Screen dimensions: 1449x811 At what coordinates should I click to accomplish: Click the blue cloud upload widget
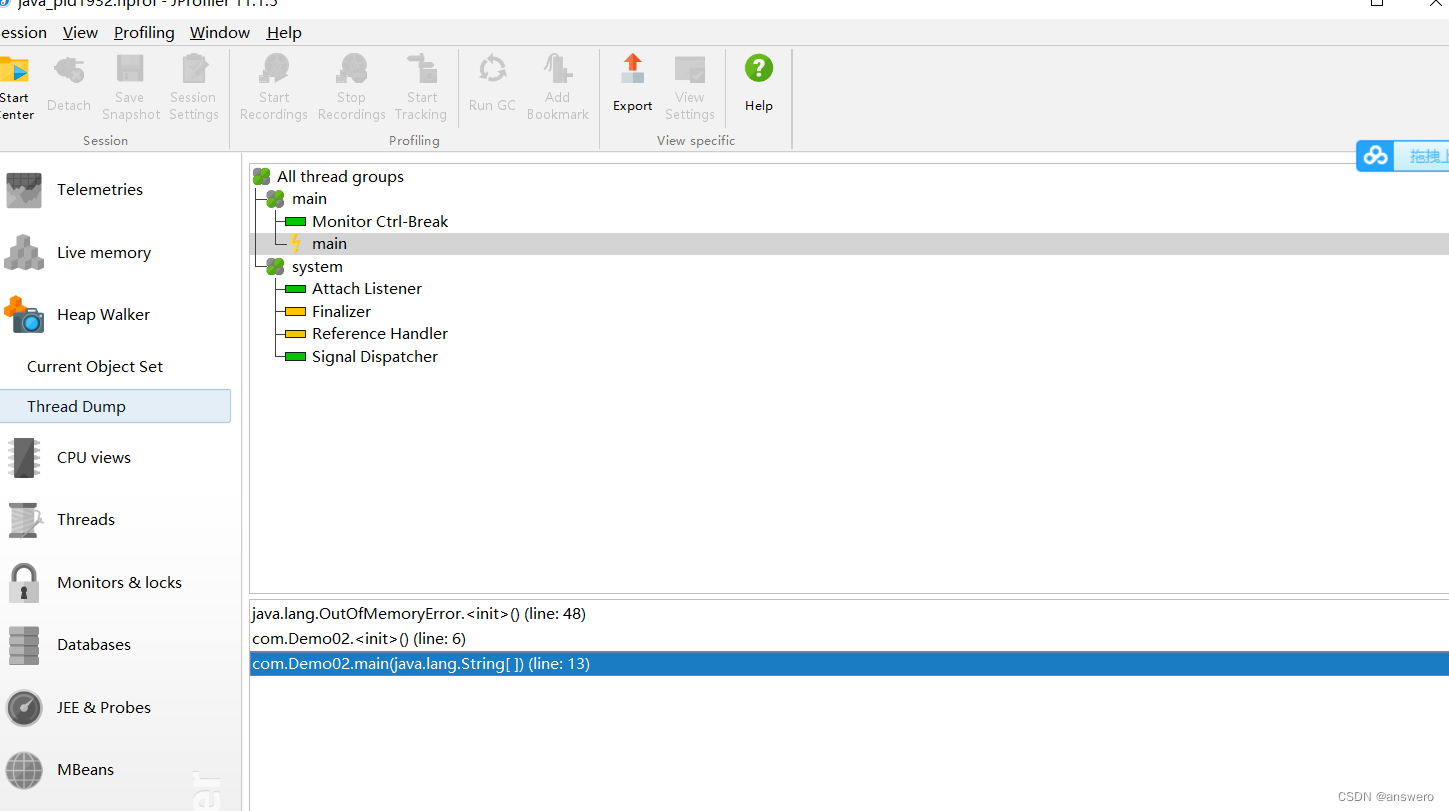coord(1402,156)
